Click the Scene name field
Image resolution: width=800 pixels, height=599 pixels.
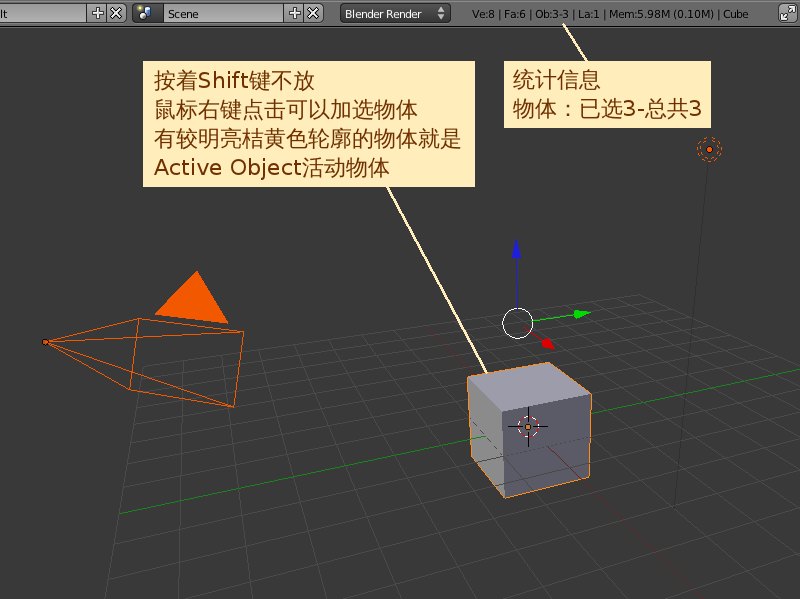point(223,13)
